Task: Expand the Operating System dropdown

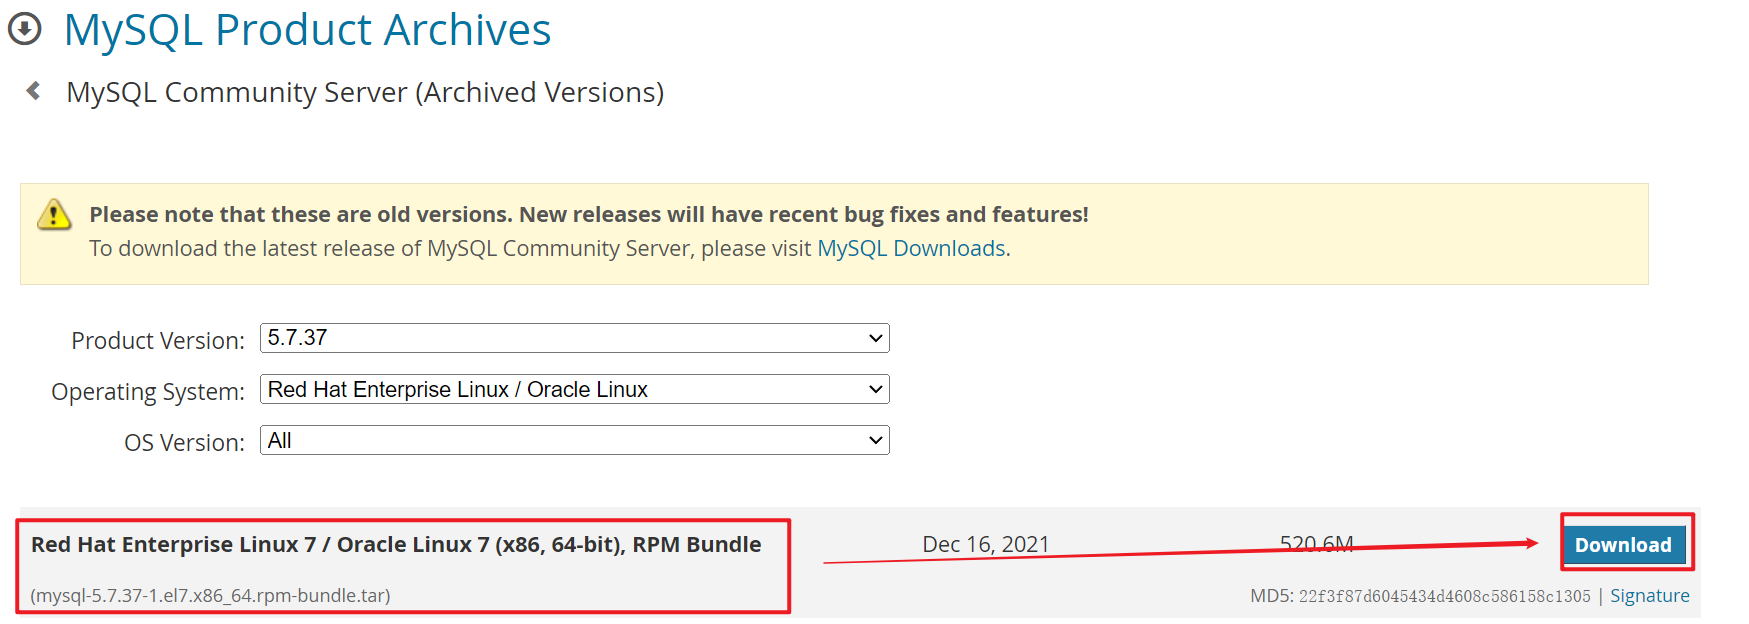Action: (x=574, y=389)
